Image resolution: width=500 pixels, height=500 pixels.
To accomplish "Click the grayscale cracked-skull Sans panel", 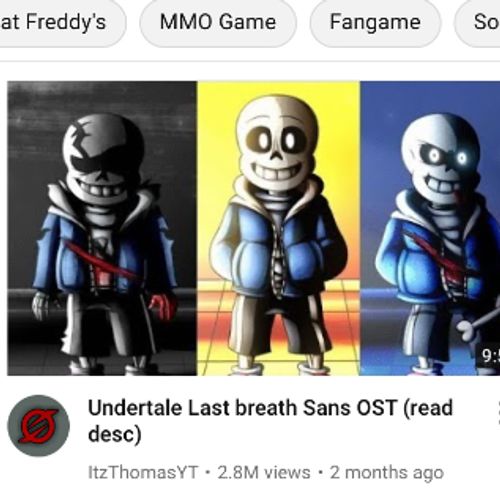I will coord(102,228).
